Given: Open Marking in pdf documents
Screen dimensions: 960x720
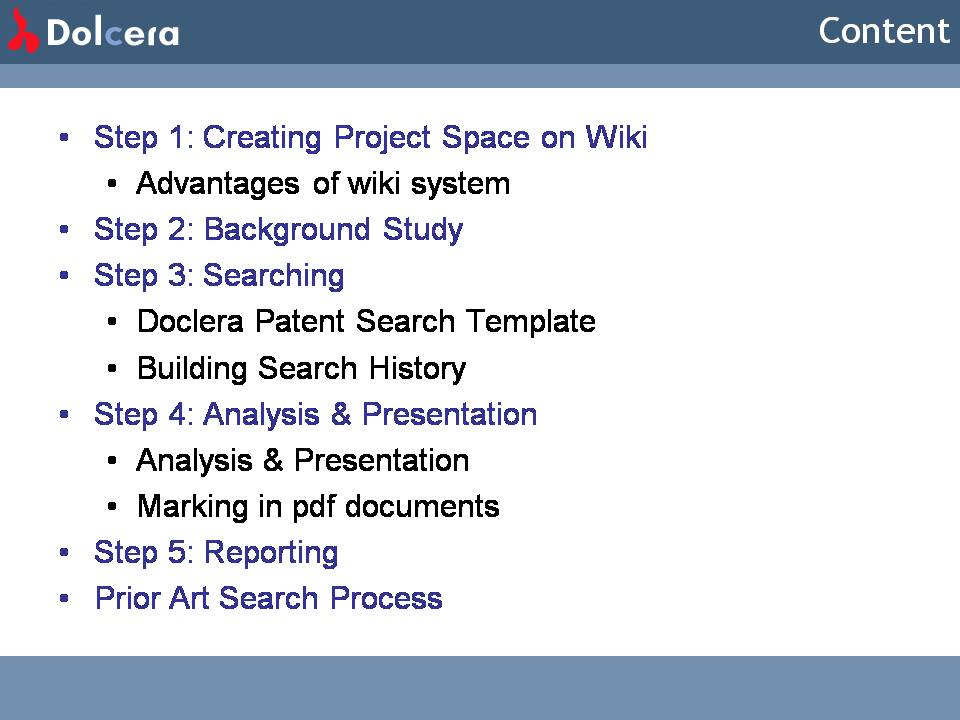Looking at the screenshot, I should (x=318, y=506).
